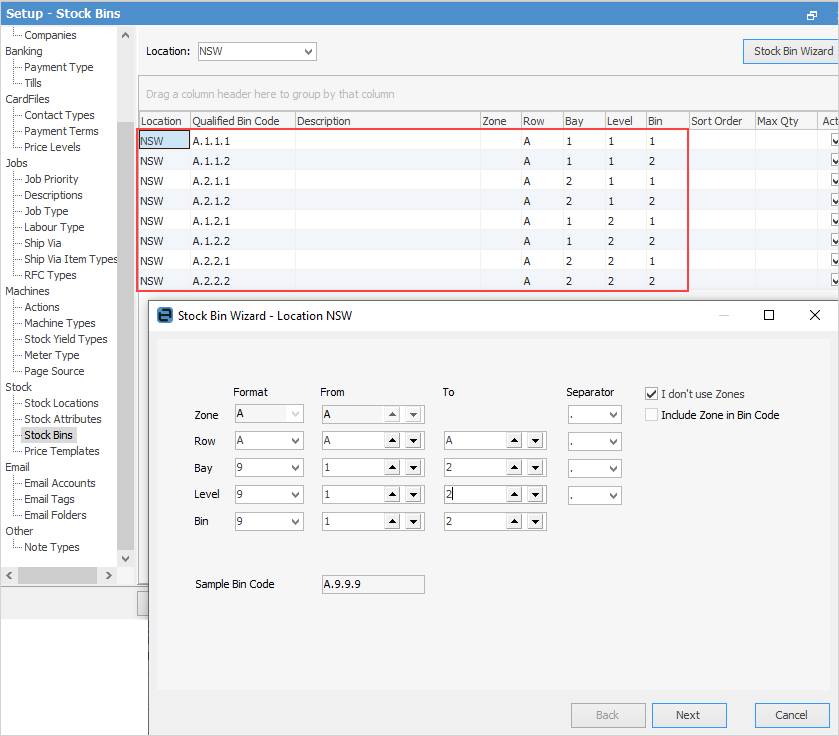This screenshot has width=839, height=736.
Task: Increment the Bin To value up arrow
Action: (514, 522)
